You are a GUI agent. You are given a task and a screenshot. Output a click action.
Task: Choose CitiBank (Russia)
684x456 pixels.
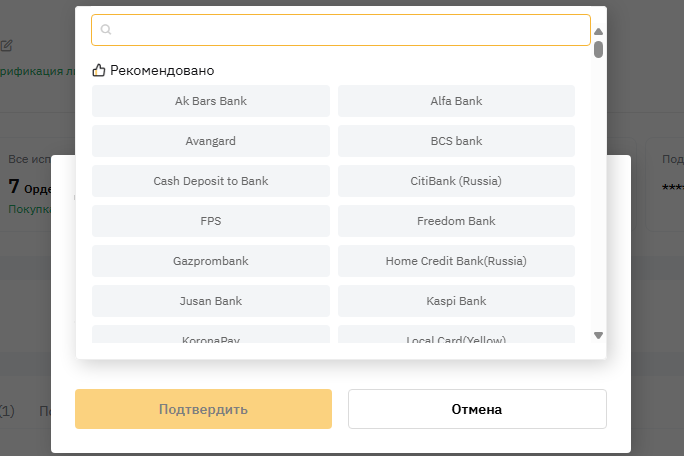point(456,181)
